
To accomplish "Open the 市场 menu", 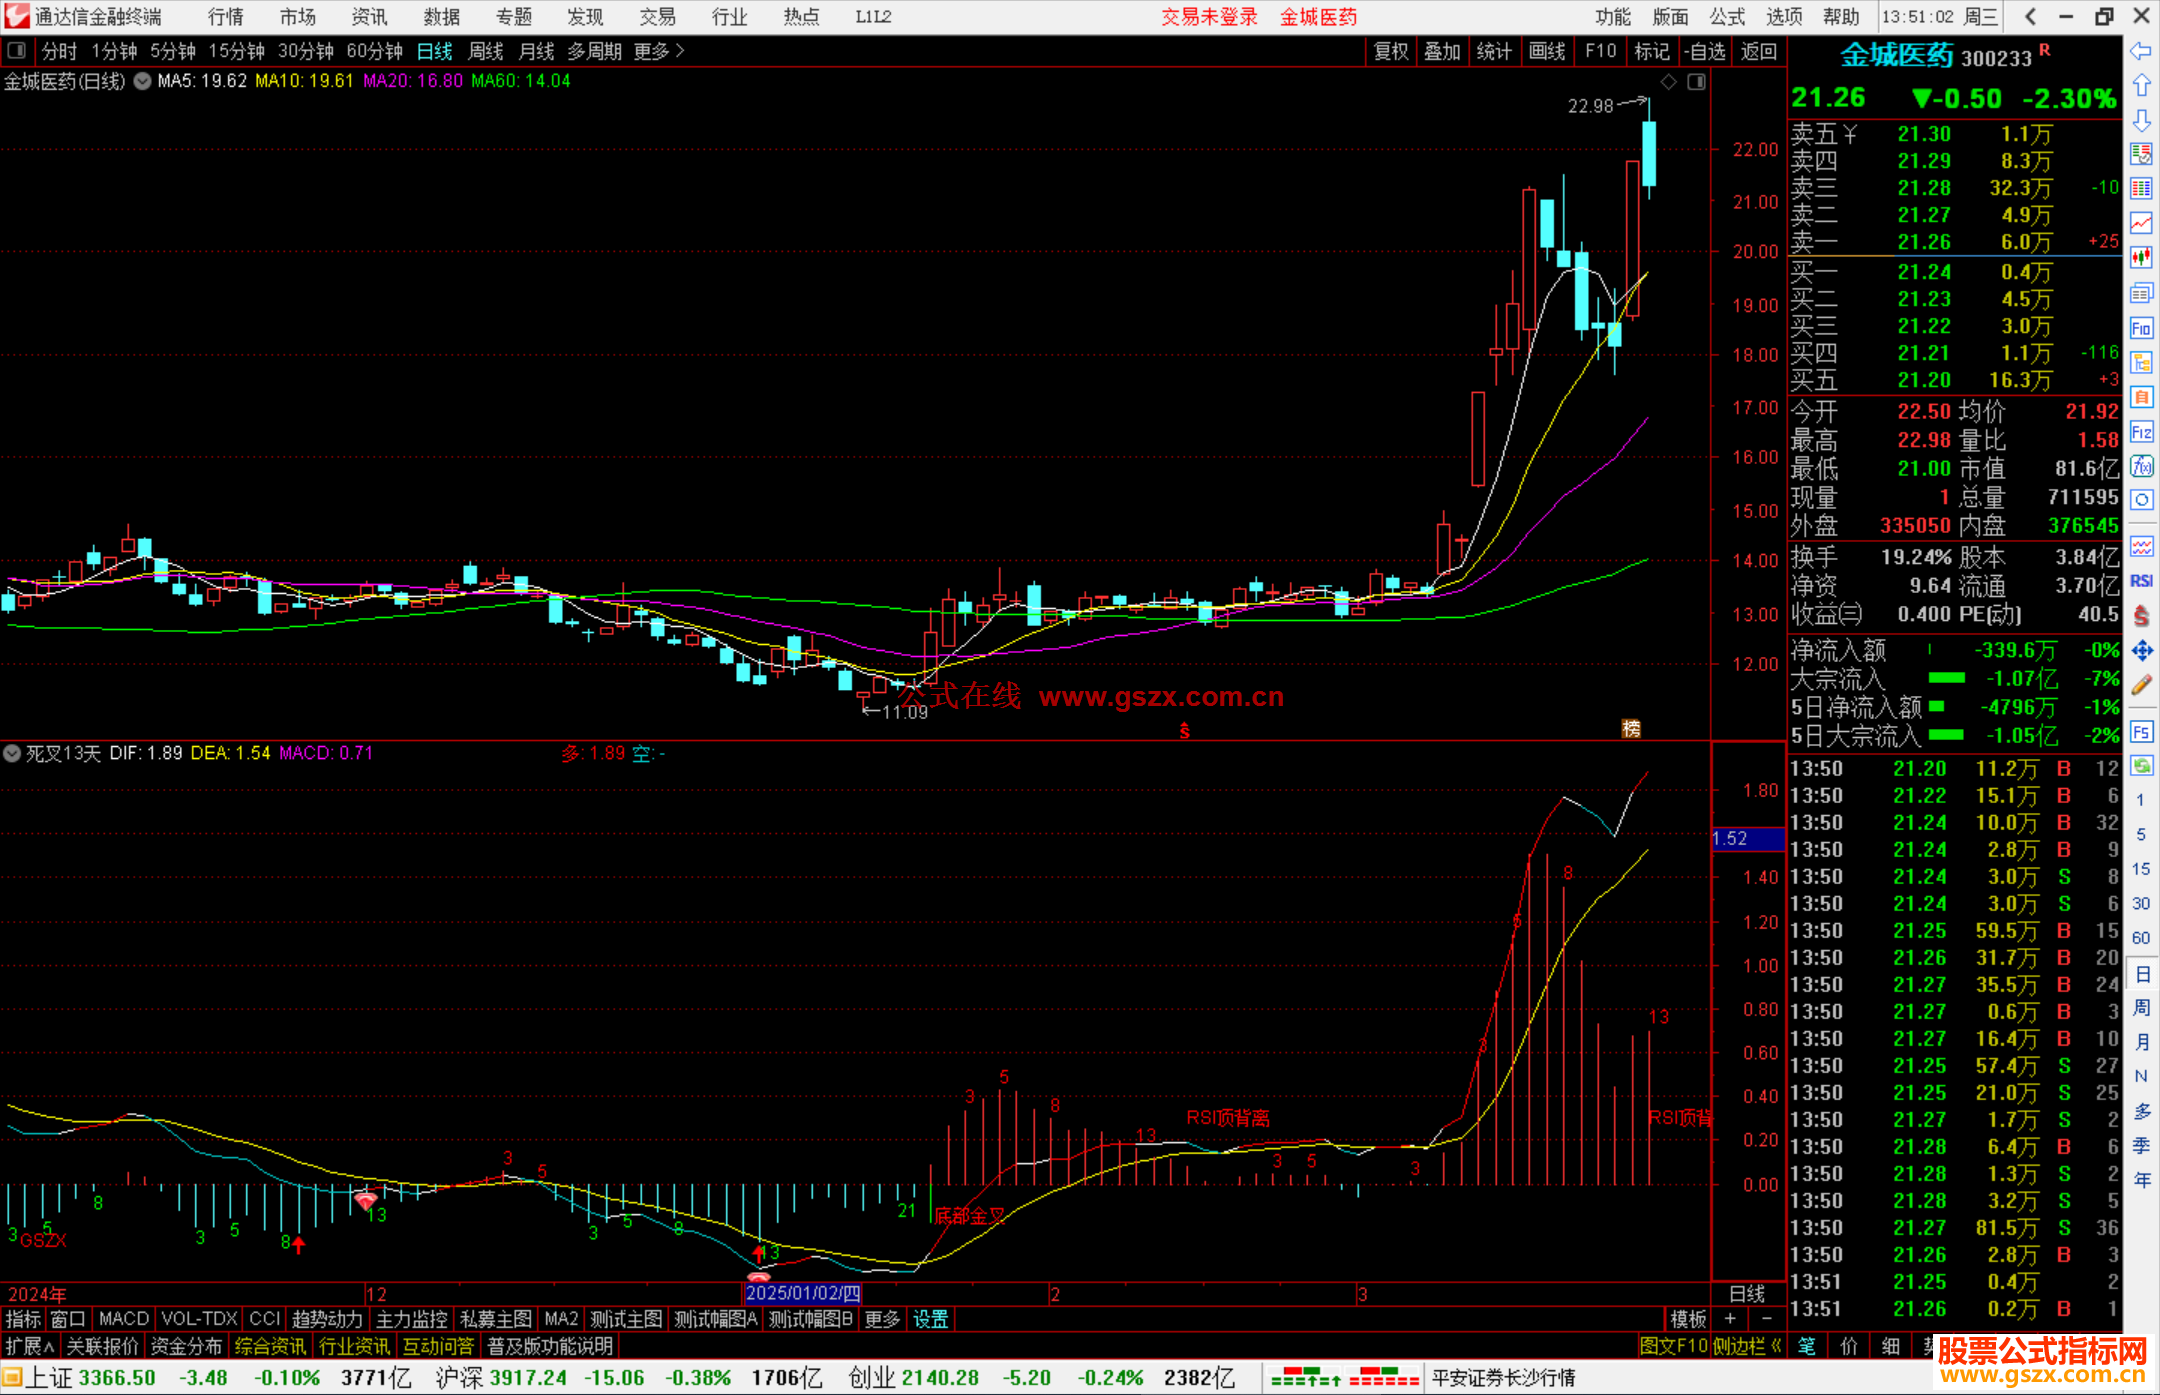I will (x=297, y=16).
